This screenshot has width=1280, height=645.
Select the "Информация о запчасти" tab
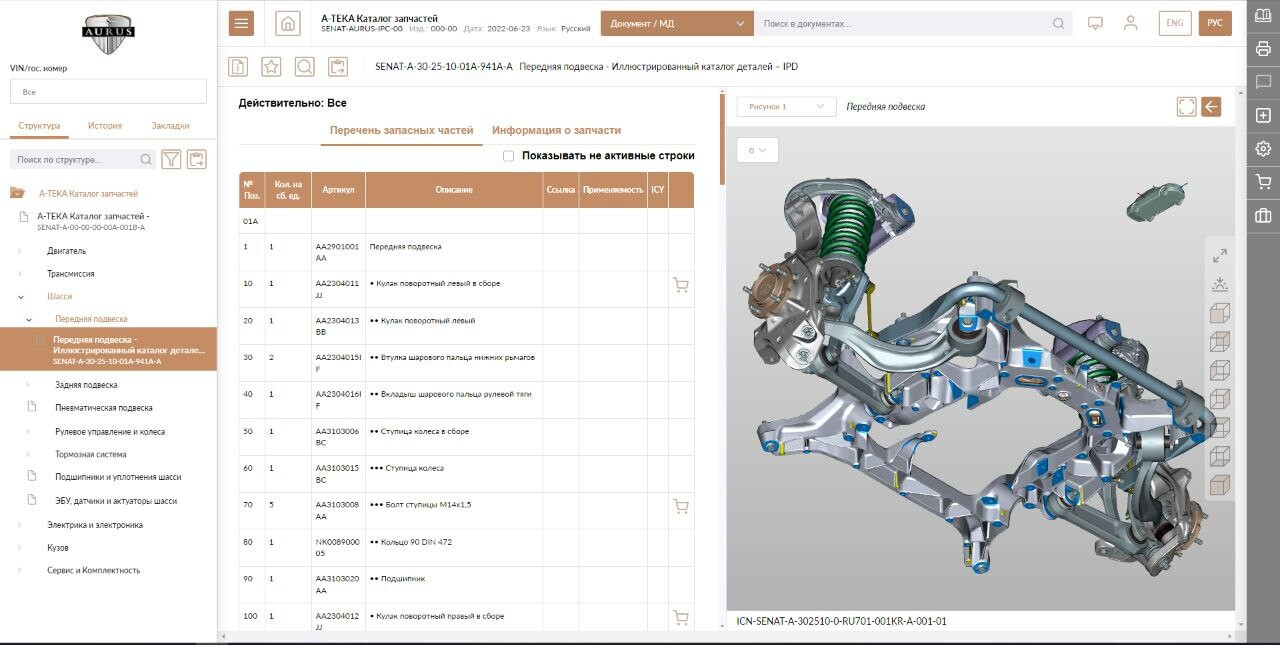(x=556, y=131)
